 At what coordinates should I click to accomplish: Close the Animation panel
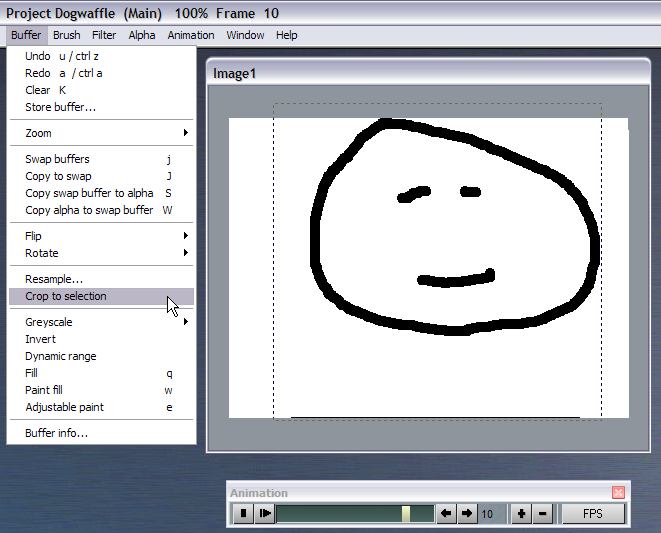pos(618,493)
